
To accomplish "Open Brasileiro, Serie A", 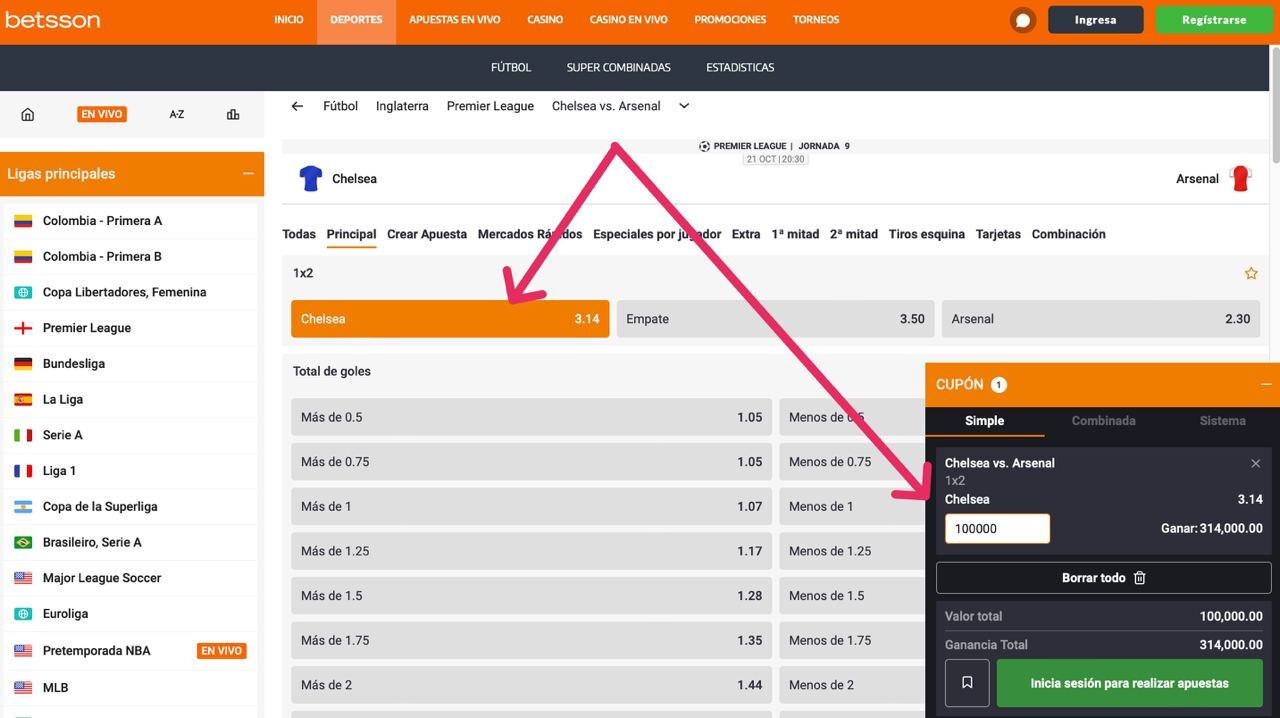I will pos(130,542).
